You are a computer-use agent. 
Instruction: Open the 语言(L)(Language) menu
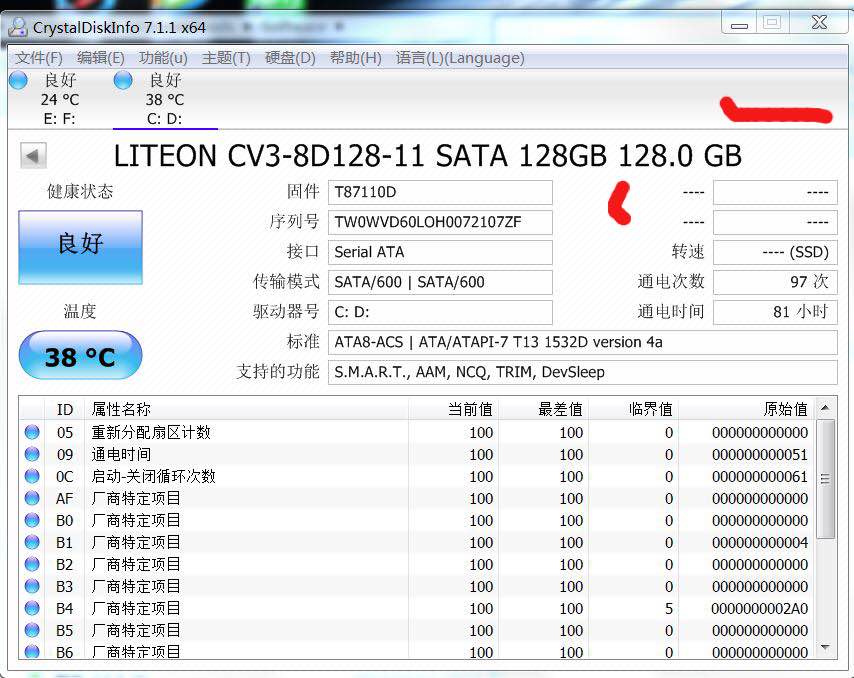(460, 58)
